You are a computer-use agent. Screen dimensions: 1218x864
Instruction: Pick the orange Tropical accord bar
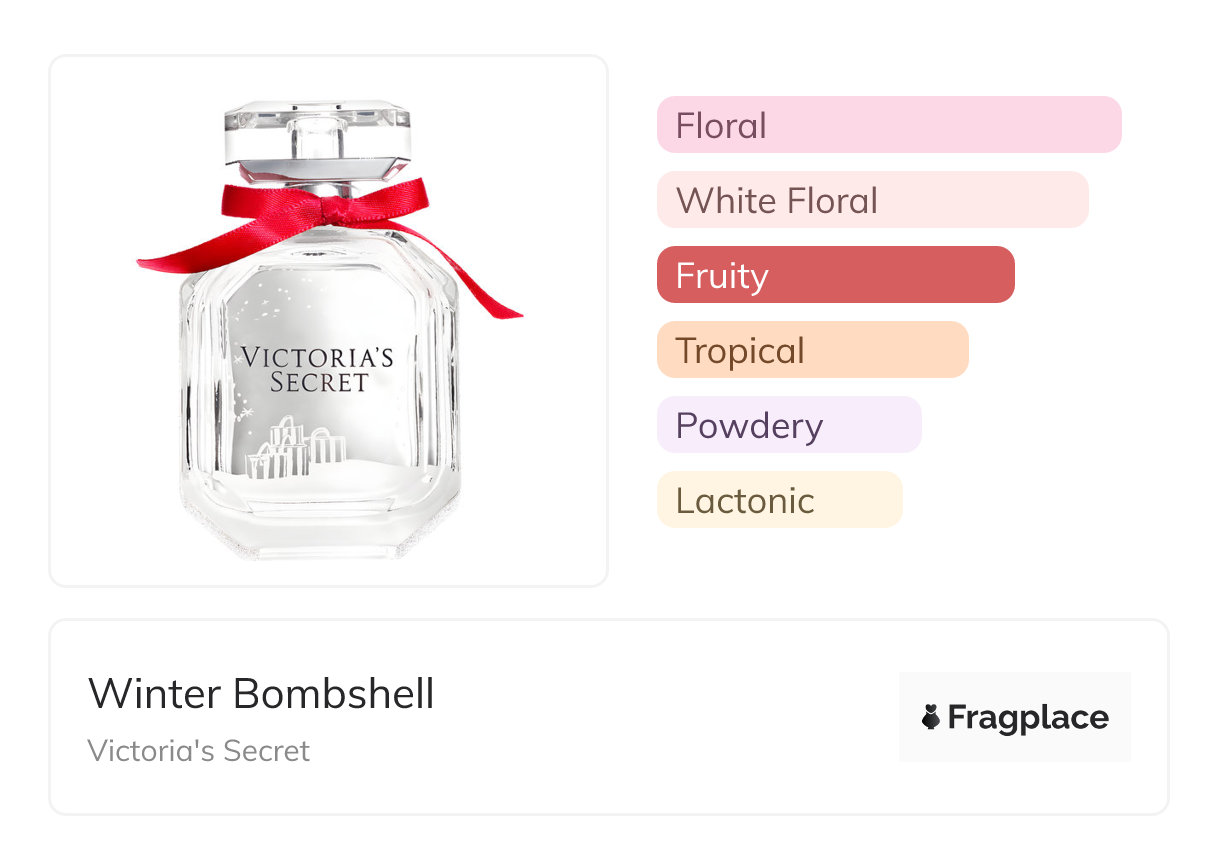[812, 350]
